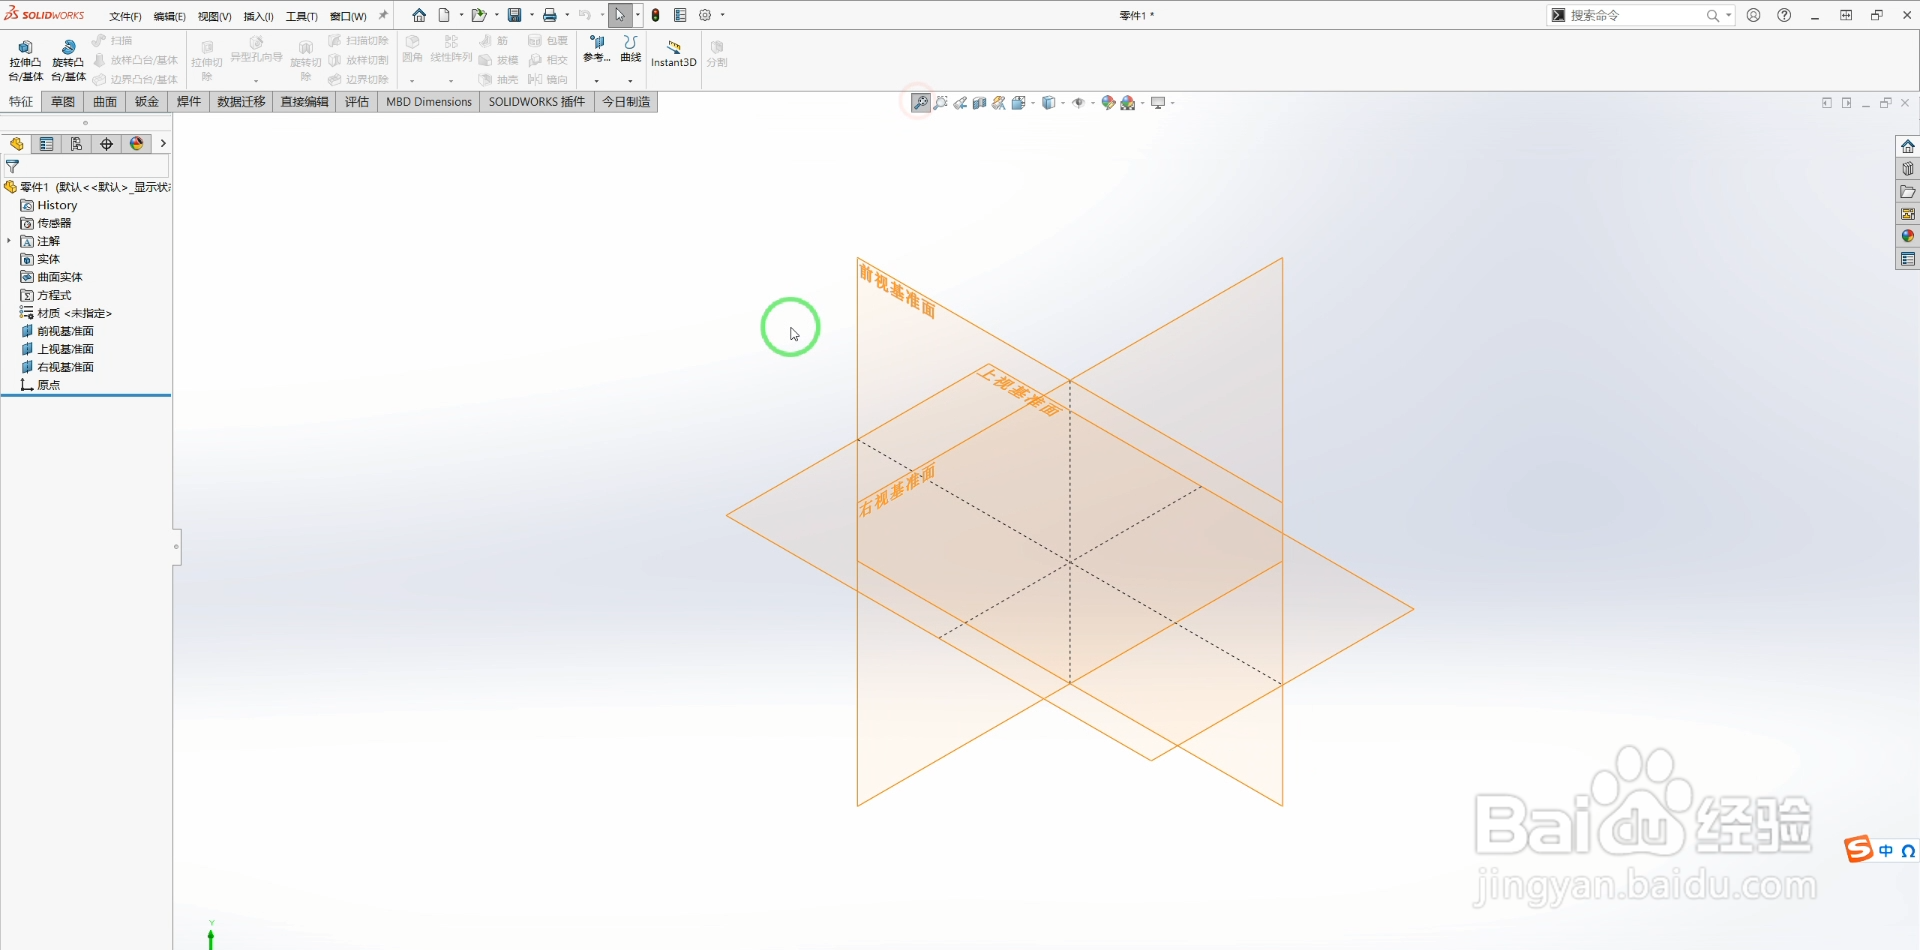Screen dimensions: 1920x950
Task: Open the Display Style cube icon
Action: pos(1048,103)
